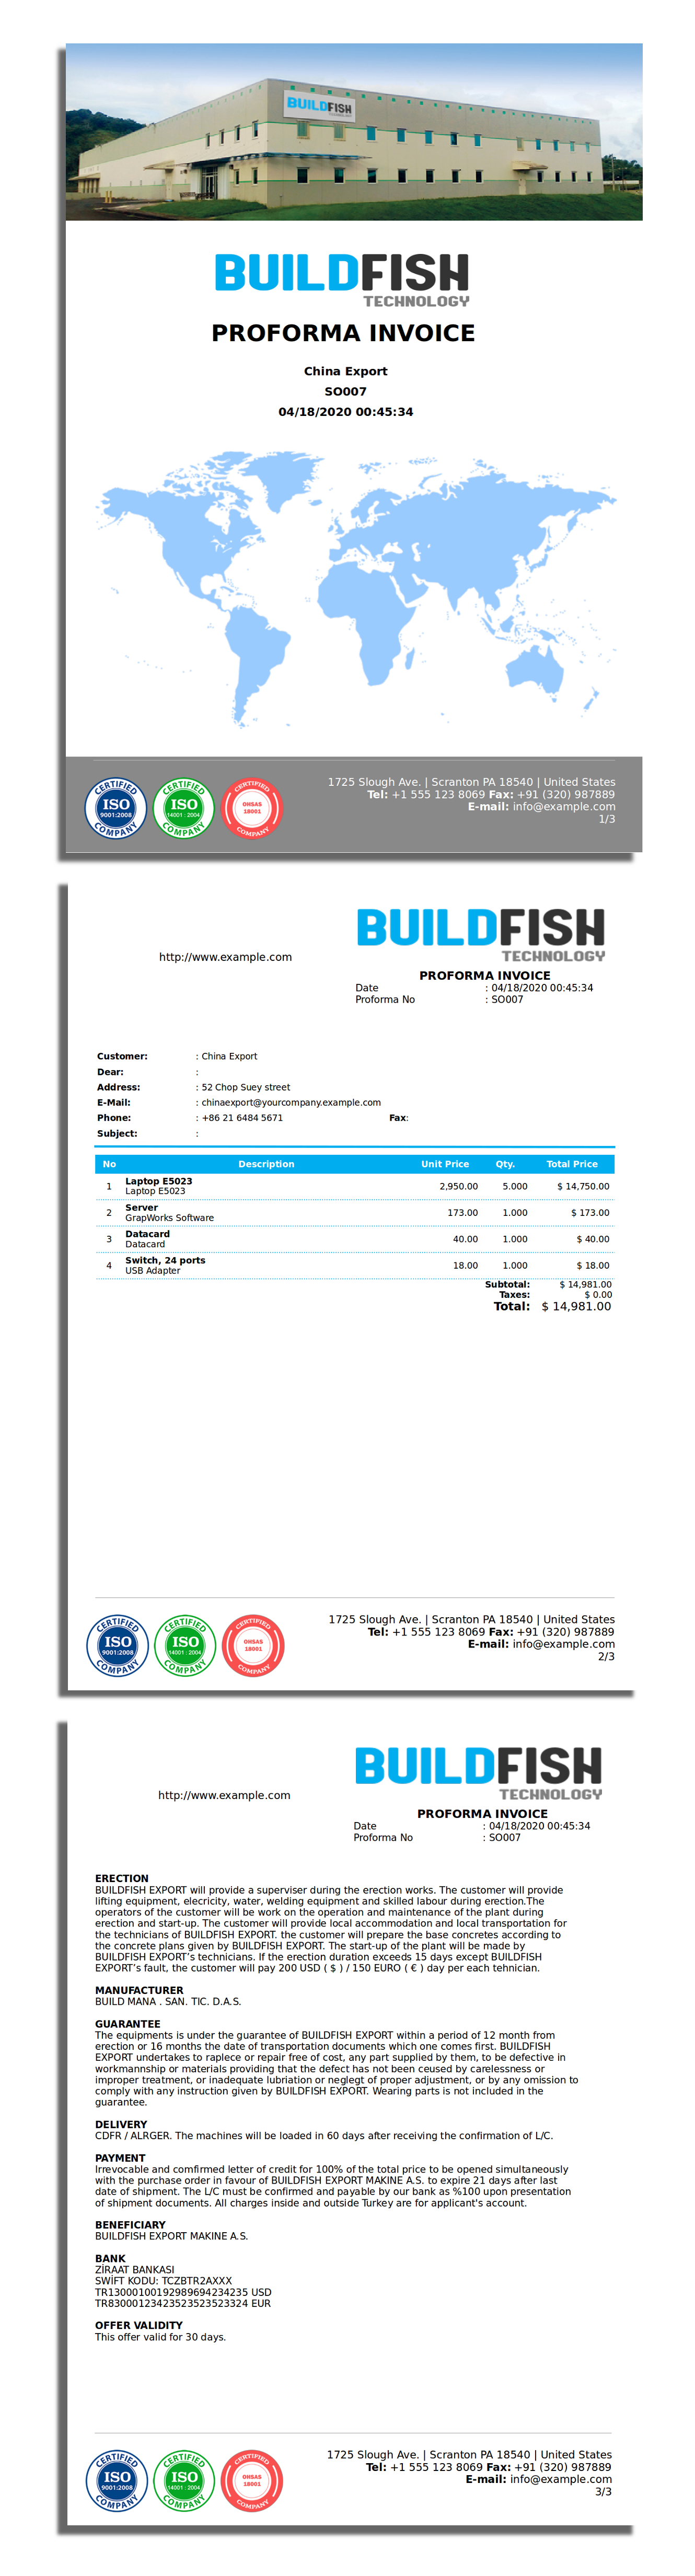Click the "1/3" page number
The width and height of the screenshot is (695, 2576).
(607, 819)
